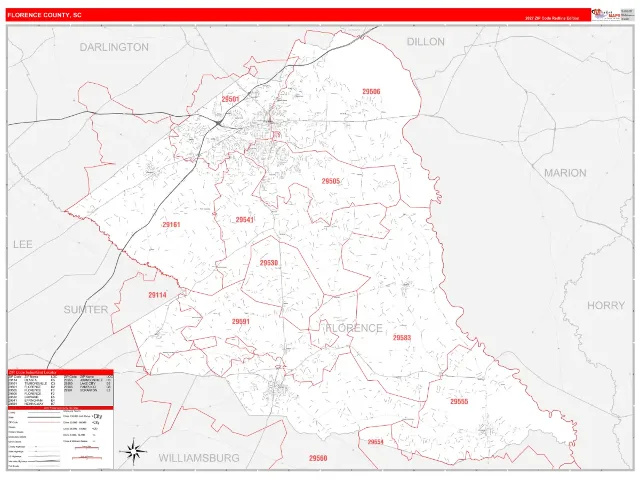
Task: Click the FLORENCE county label on the map
Action: pos(354,328)
